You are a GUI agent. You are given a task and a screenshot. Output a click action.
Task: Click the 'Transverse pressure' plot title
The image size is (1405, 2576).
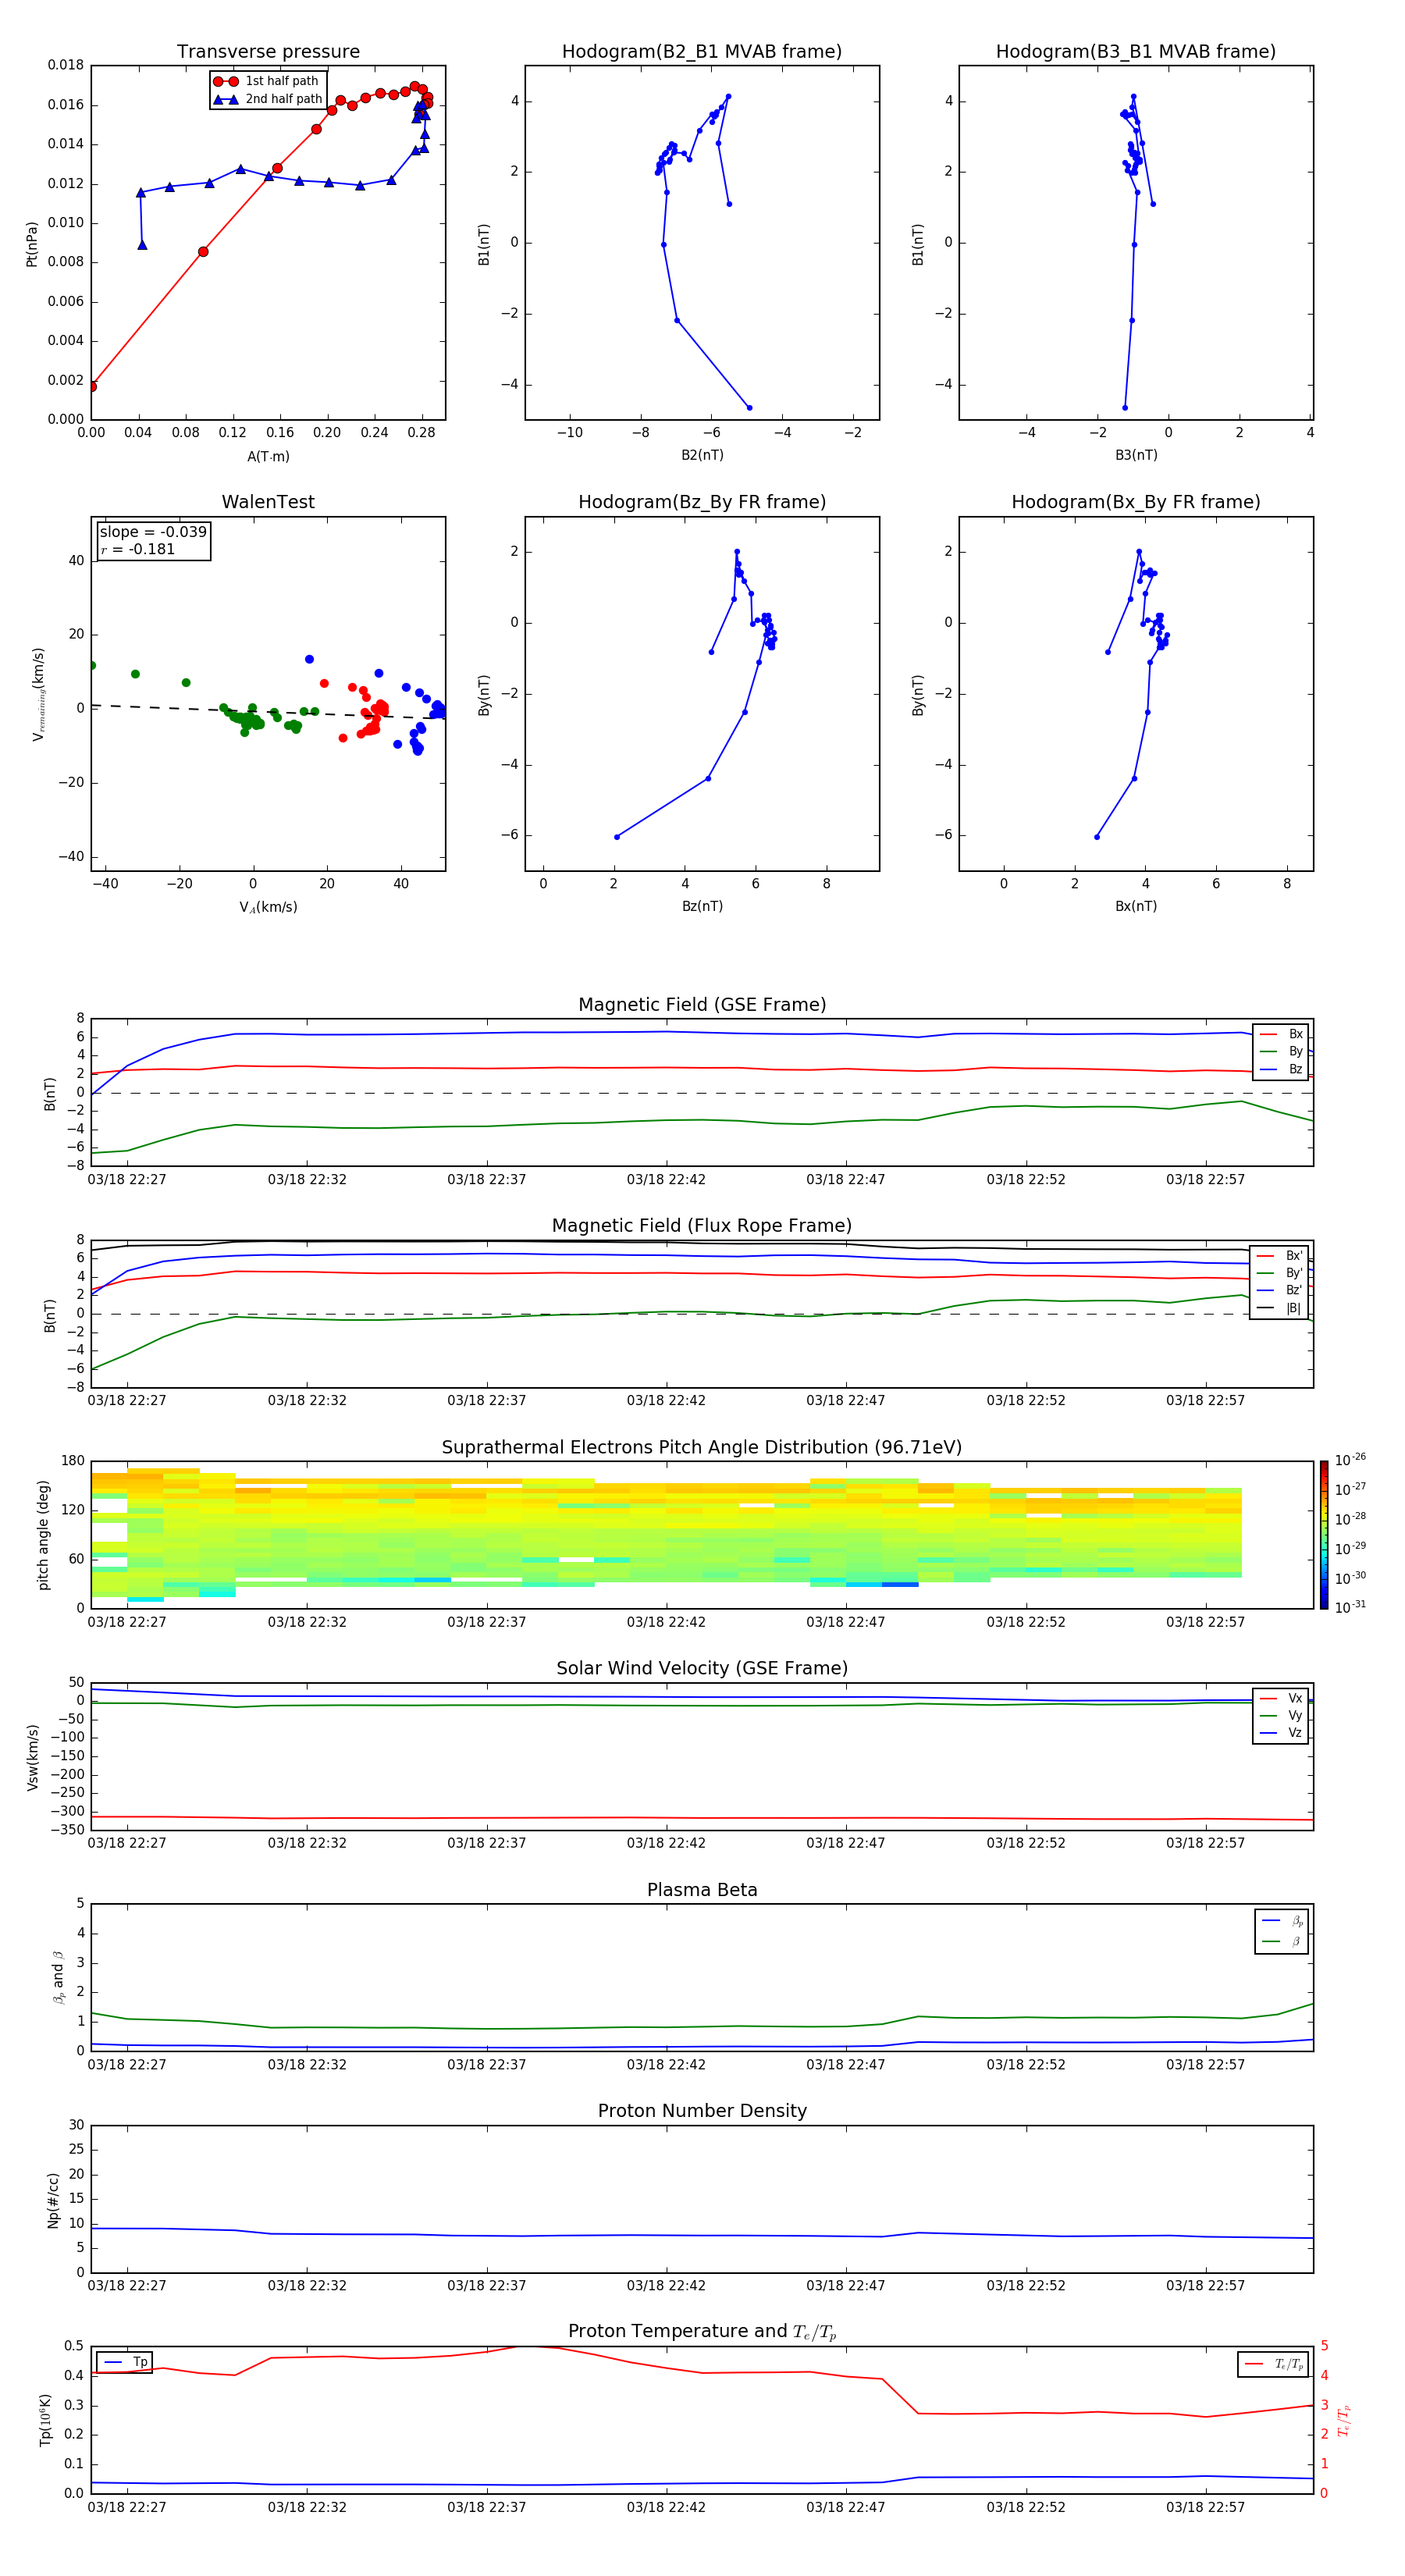point(268,51)
